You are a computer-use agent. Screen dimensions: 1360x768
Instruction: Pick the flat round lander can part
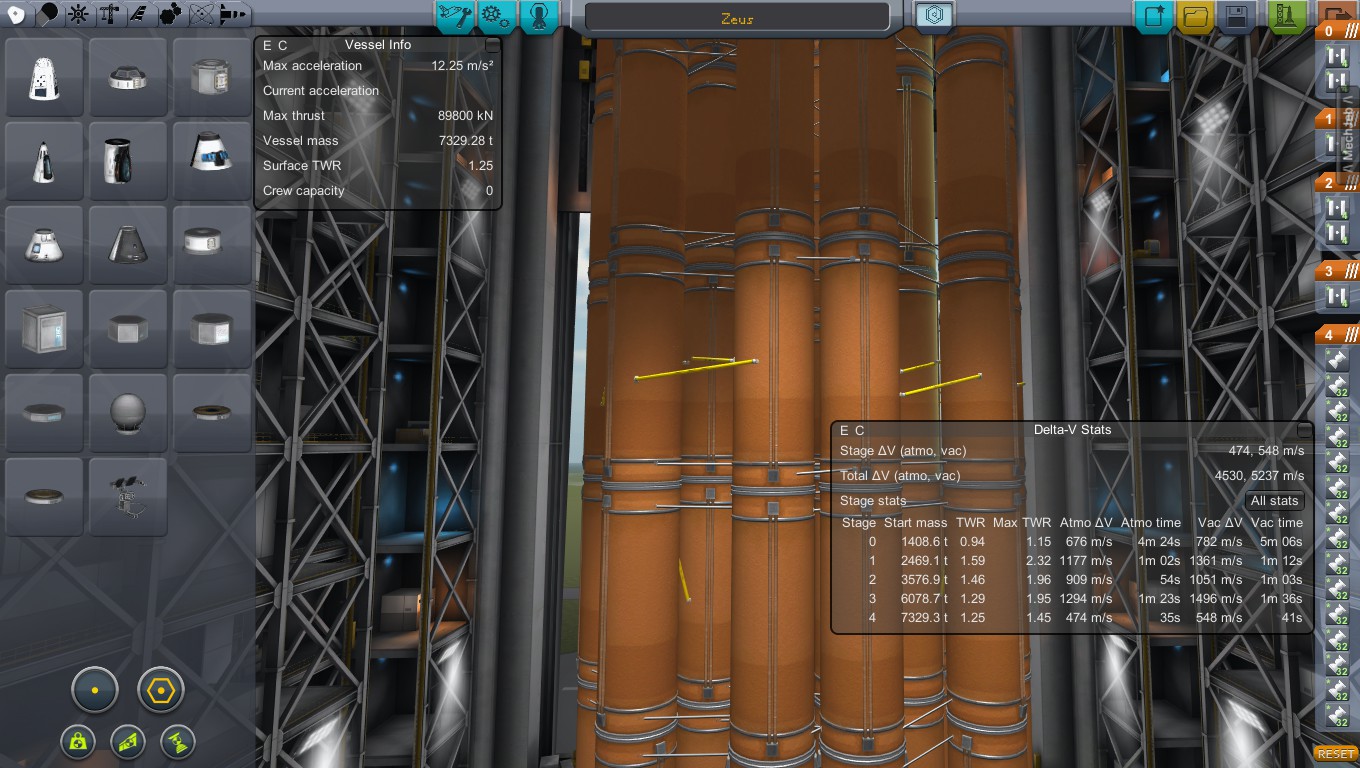coord(127,78)
